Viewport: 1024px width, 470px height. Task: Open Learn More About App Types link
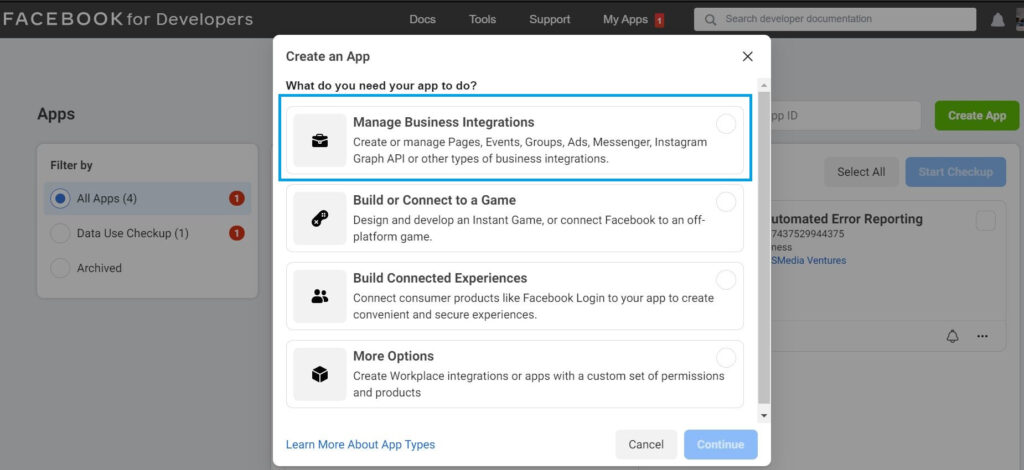point(360,445)
